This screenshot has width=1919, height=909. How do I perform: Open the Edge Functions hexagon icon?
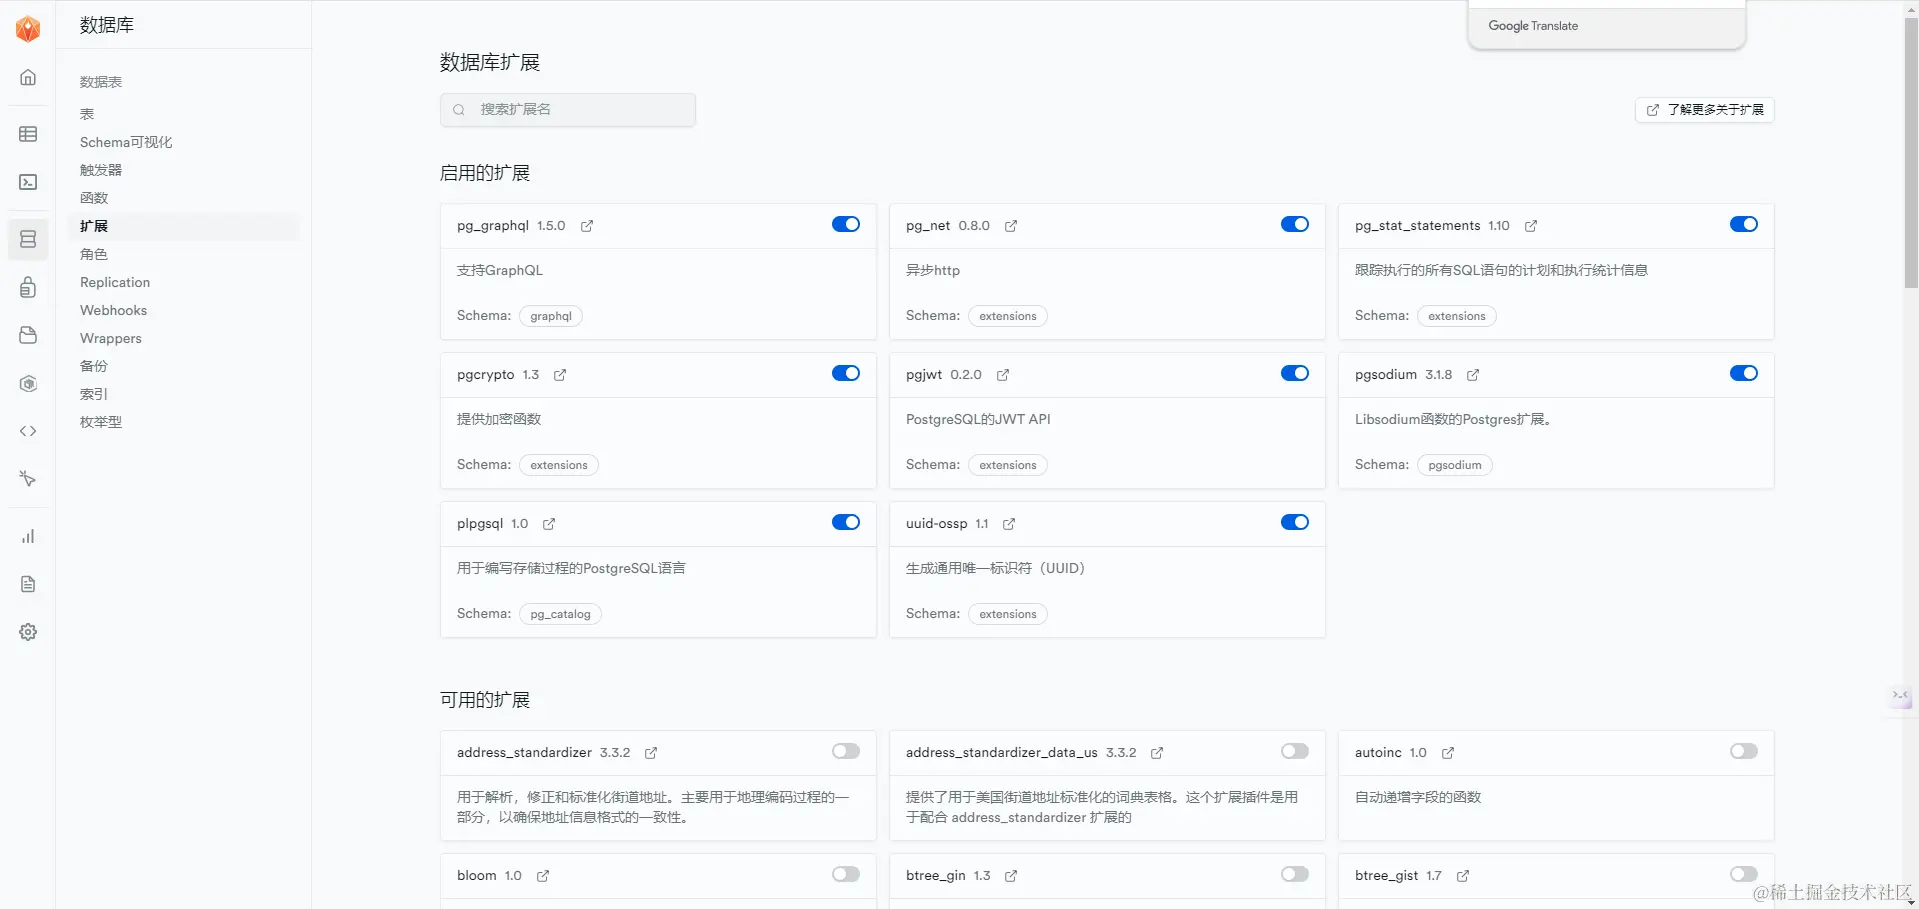28,383
